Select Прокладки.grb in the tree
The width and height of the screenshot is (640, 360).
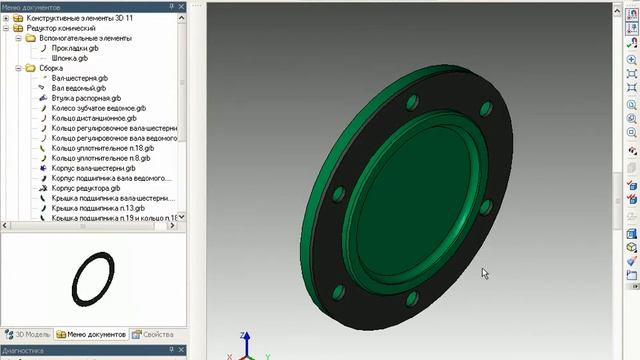(75, 48)
